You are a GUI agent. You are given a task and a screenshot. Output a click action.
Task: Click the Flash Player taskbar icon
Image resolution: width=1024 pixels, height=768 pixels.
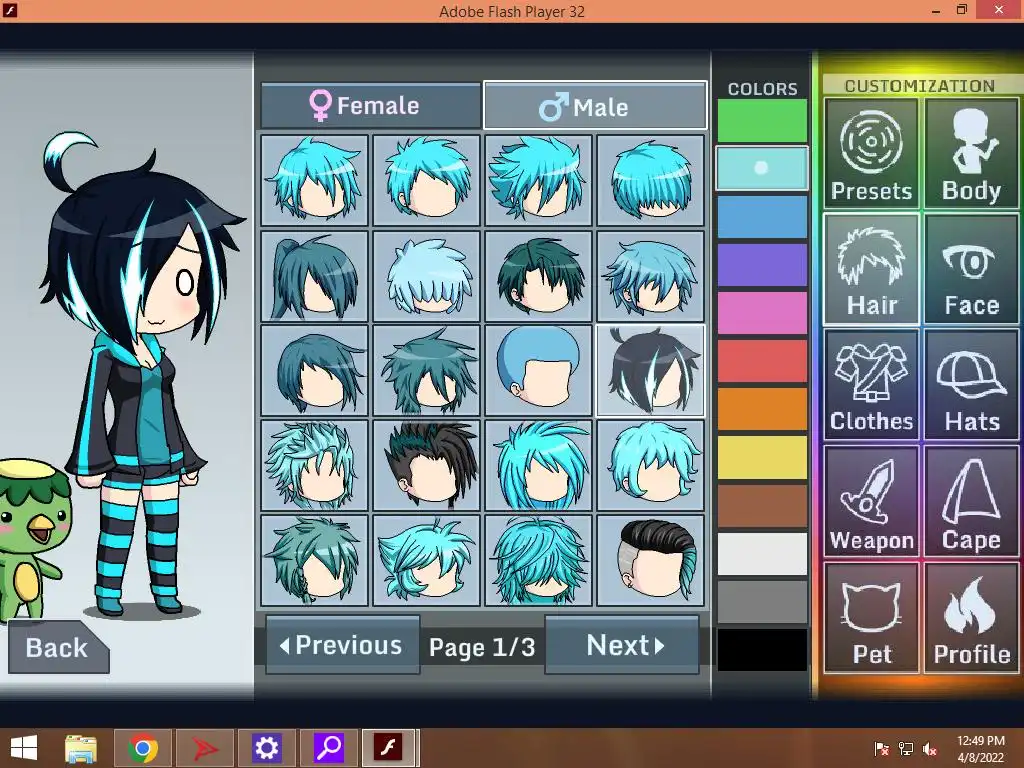point(389,748)
